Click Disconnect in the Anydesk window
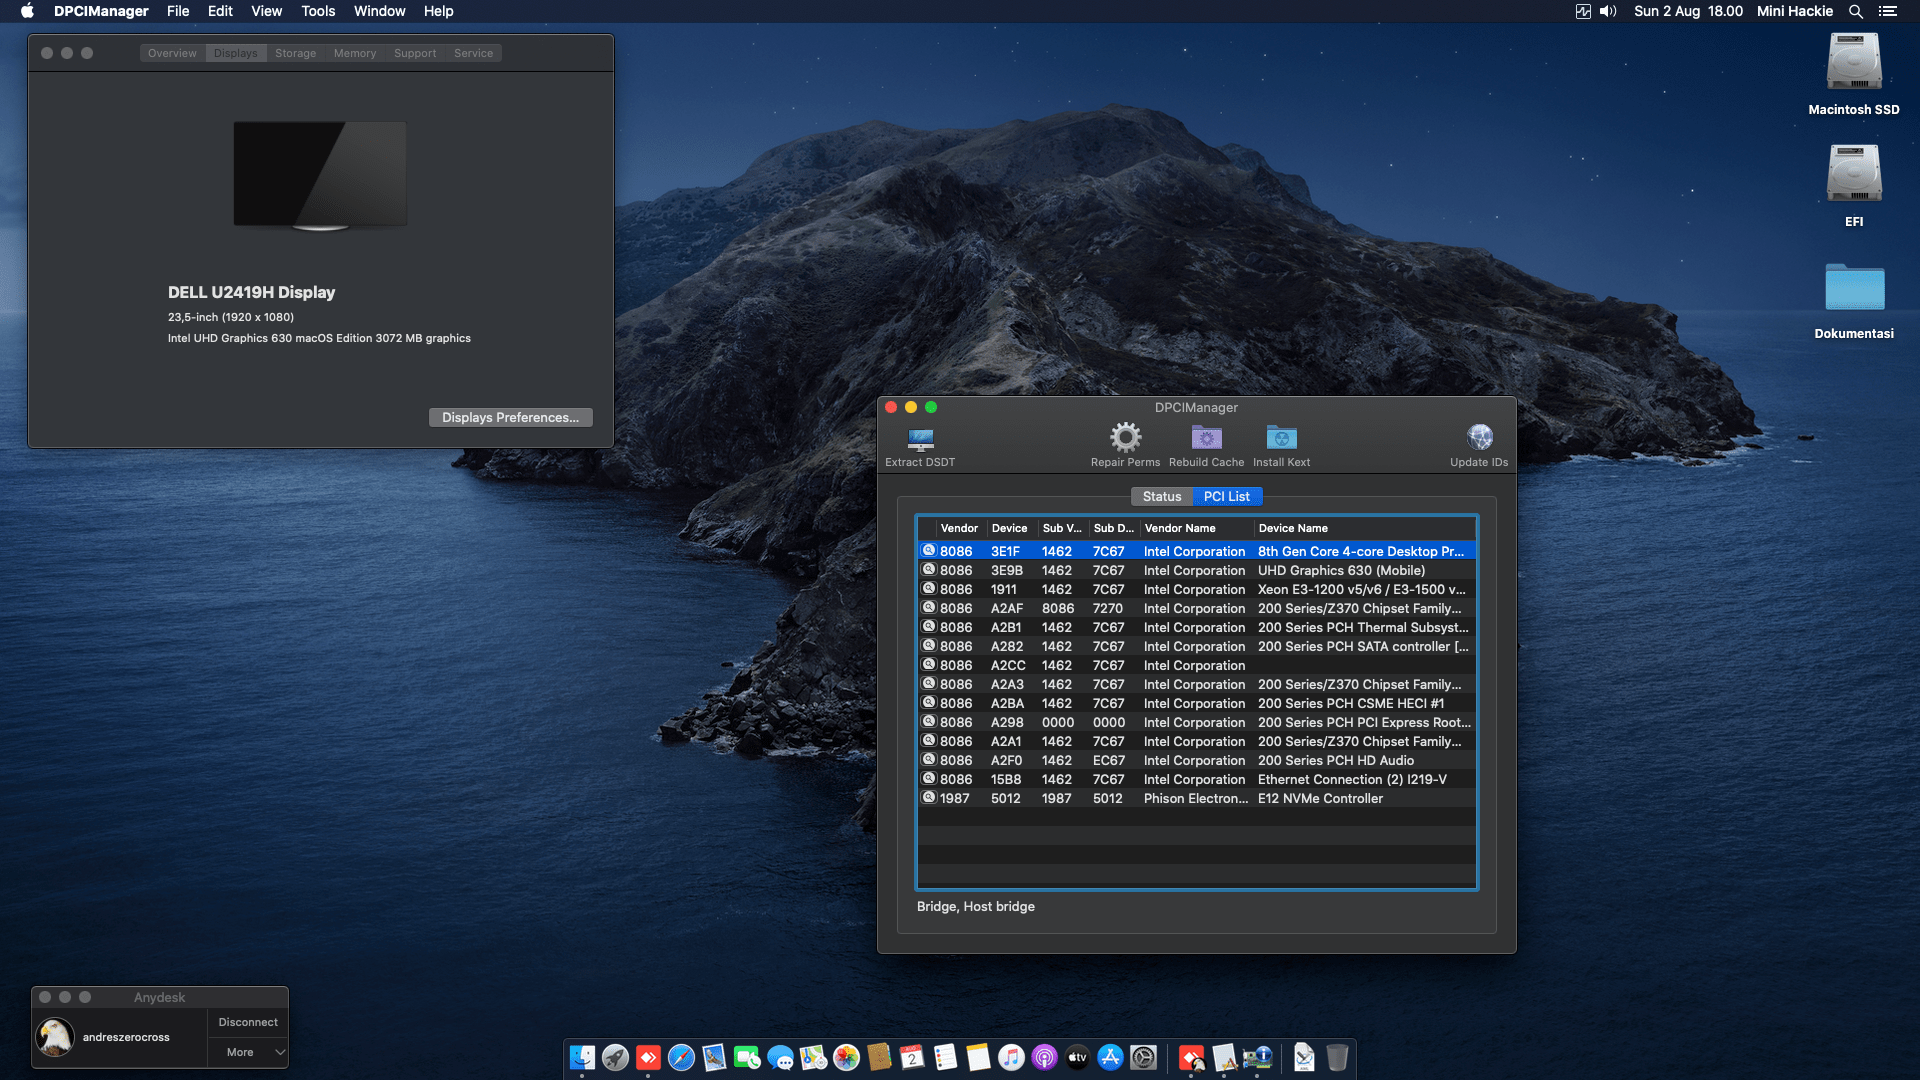 (248, 1022)
